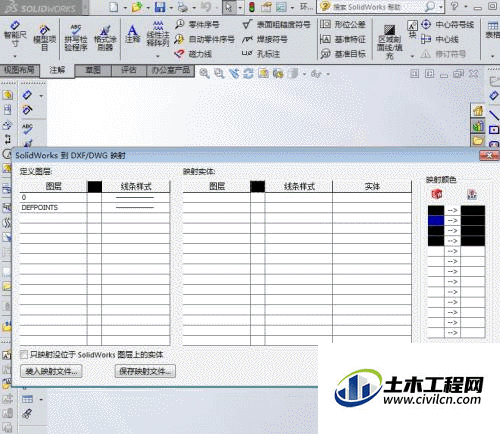Click the Model Items (模型项目) ribbon icon
Viewport: 500px width, 434px height.
[44, 38]
